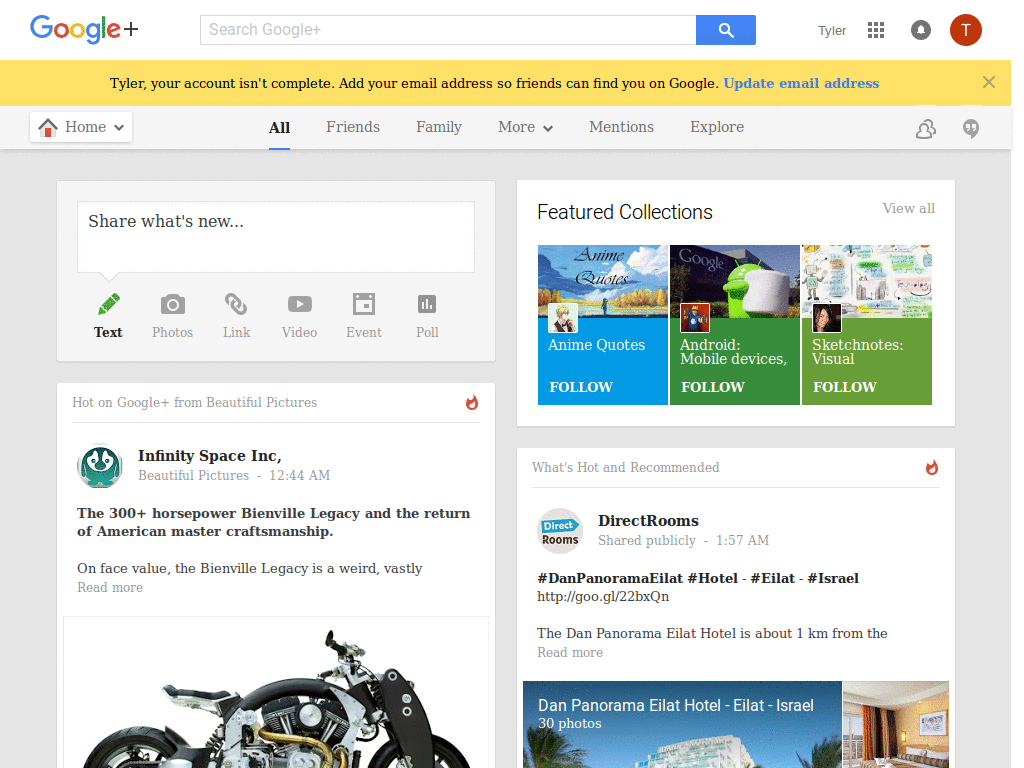Switch to the All tab
Viewport: 1024px width, 768px height.
tap(280, 127)
